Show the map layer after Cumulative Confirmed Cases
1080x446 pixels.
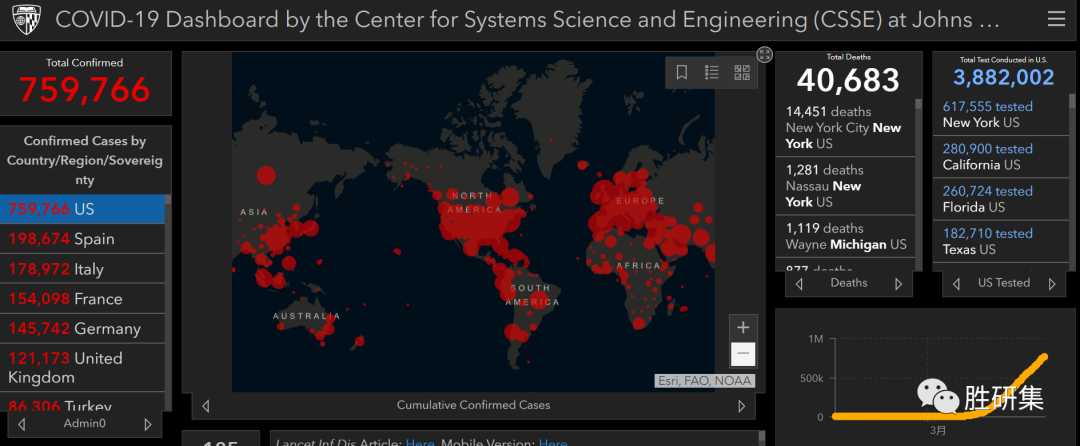click(x=742, y=406)
